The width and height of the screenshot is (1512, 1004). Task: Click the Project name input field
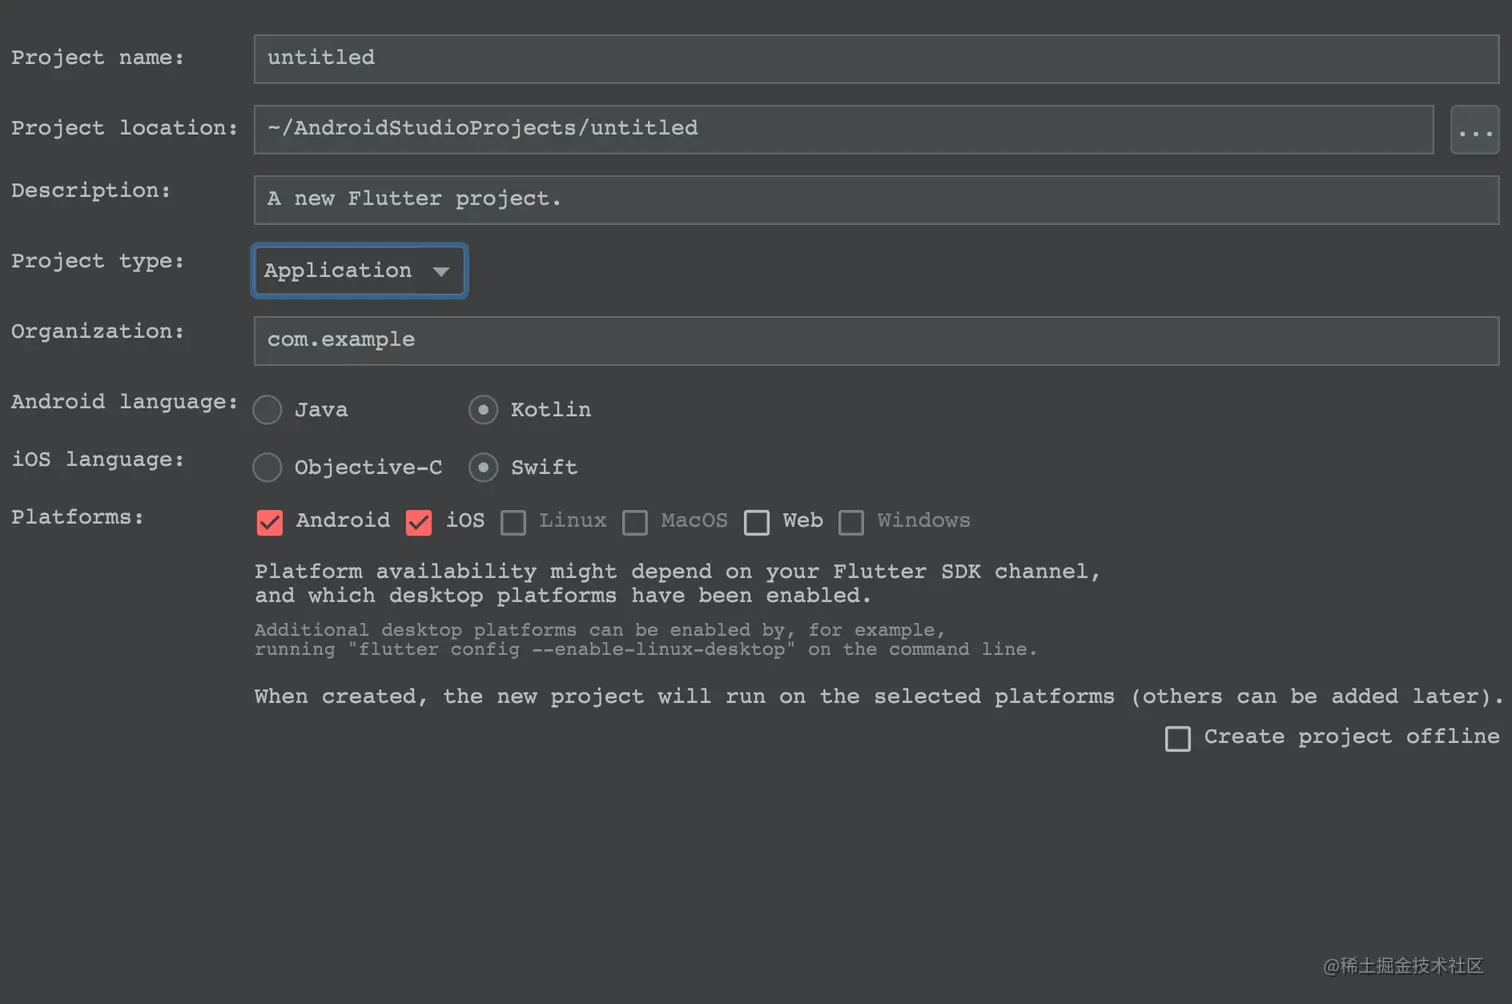tap(876, 59)
